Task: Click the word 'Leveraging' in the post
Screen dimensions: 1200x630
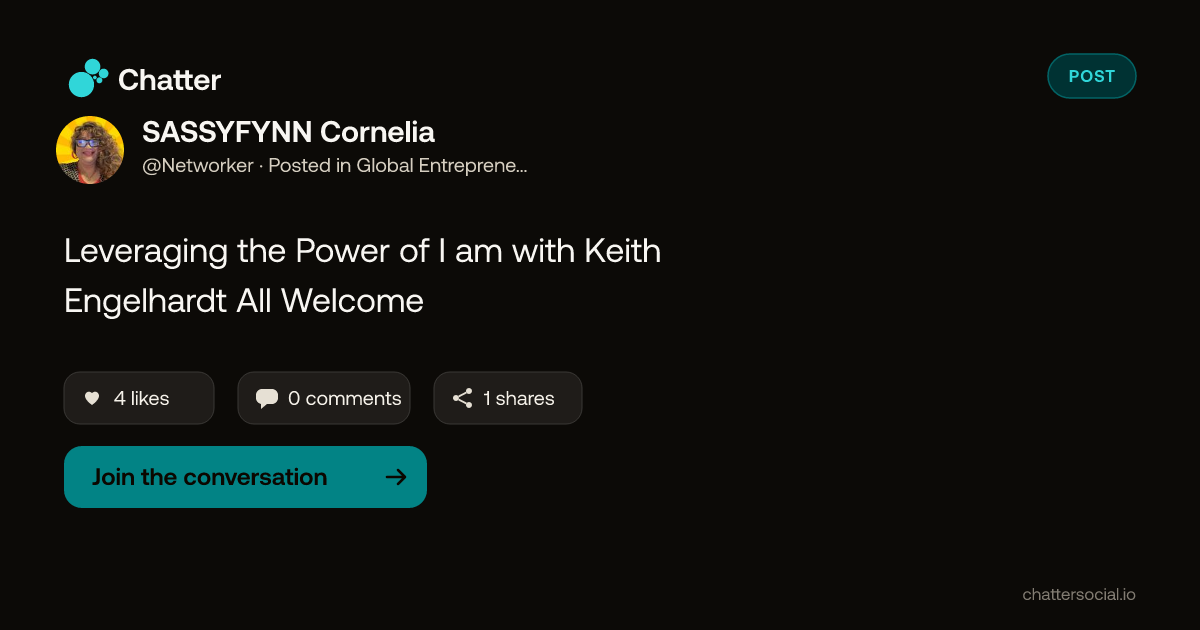Action: (147, 251)
